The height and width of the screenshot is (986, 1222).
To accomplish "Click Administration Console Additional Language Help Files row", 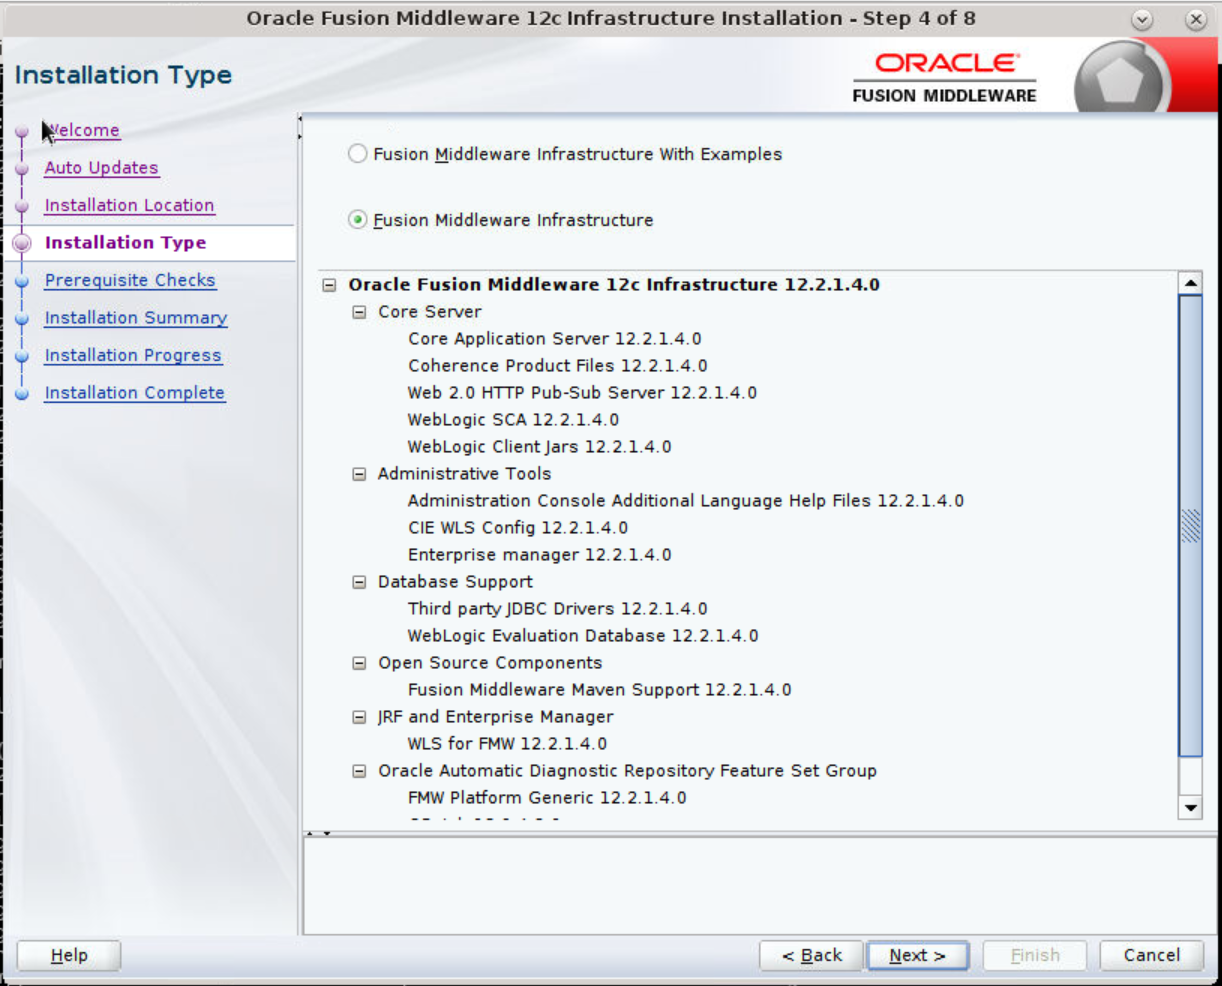I will (685, 501).
